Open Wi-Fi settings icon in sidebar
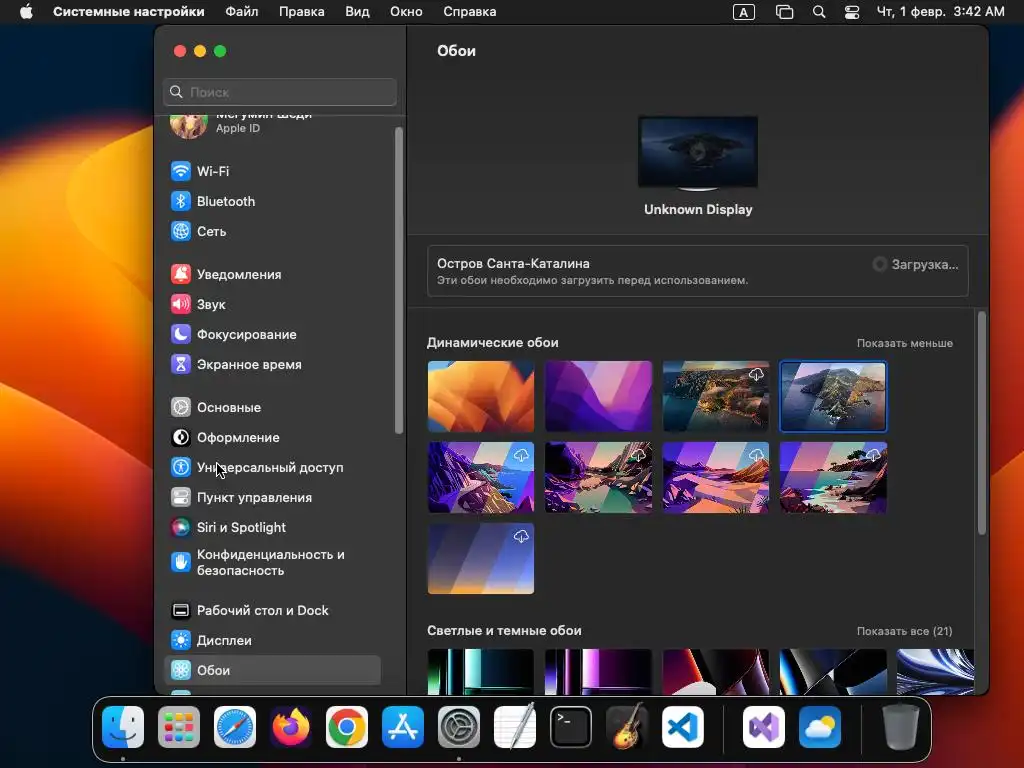 [181, 171]
